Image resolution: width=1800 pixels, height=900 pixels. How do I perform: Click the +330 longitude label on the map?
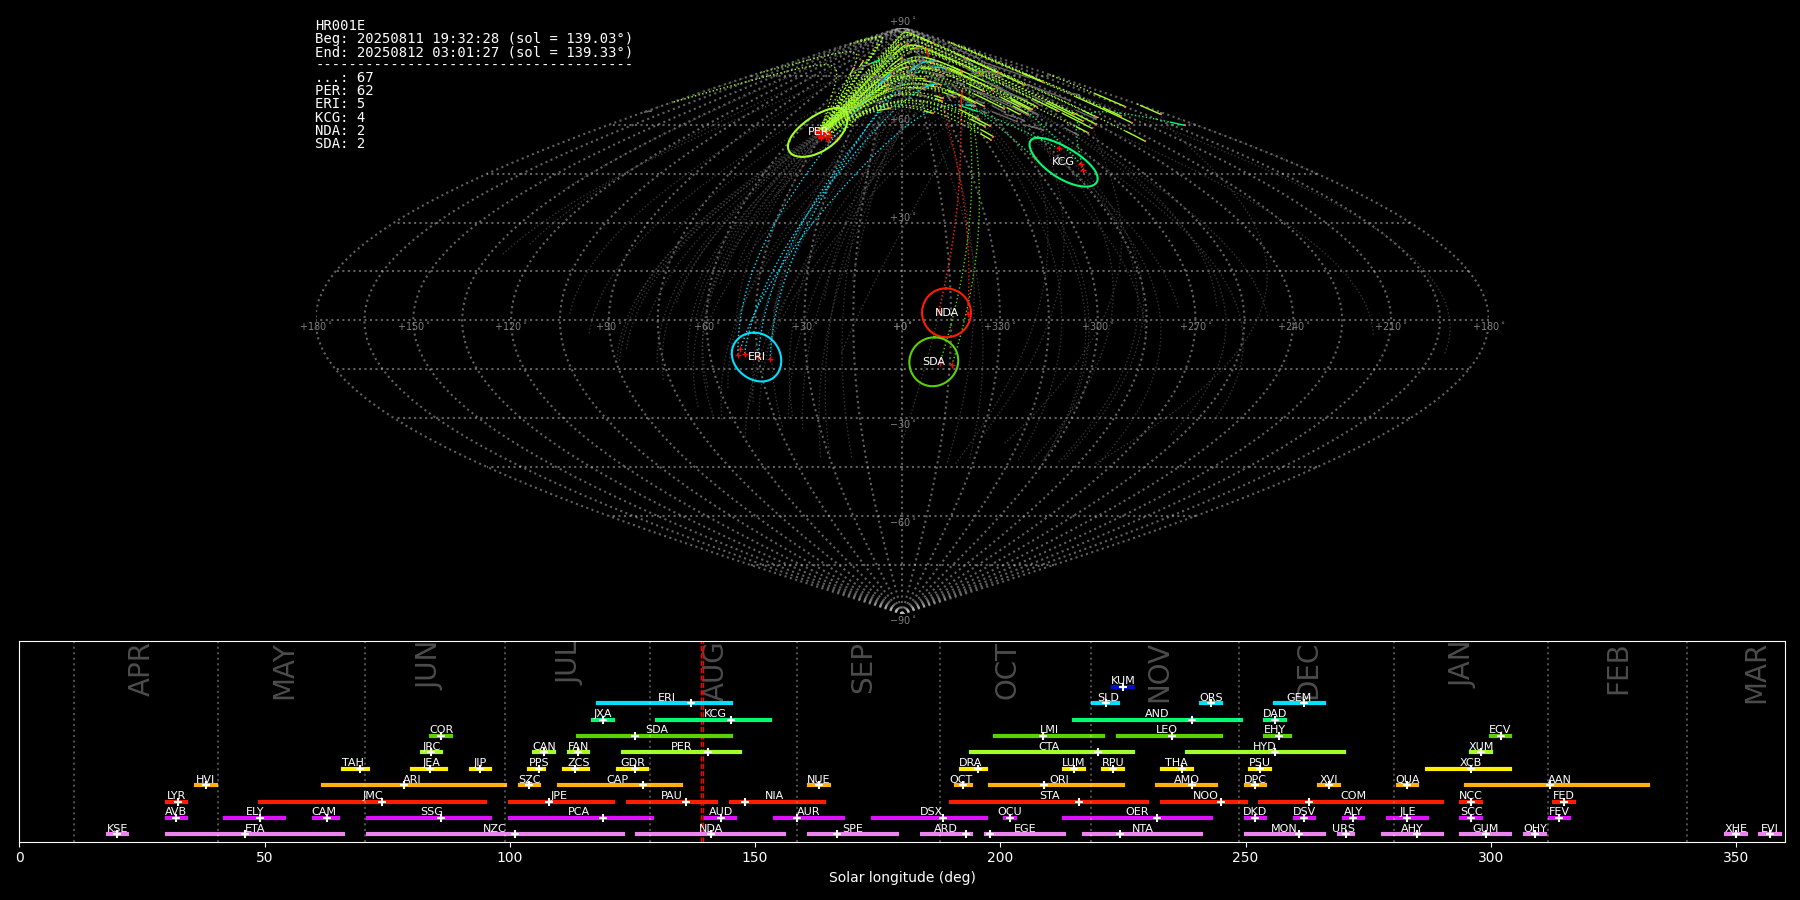pos(997,327)
